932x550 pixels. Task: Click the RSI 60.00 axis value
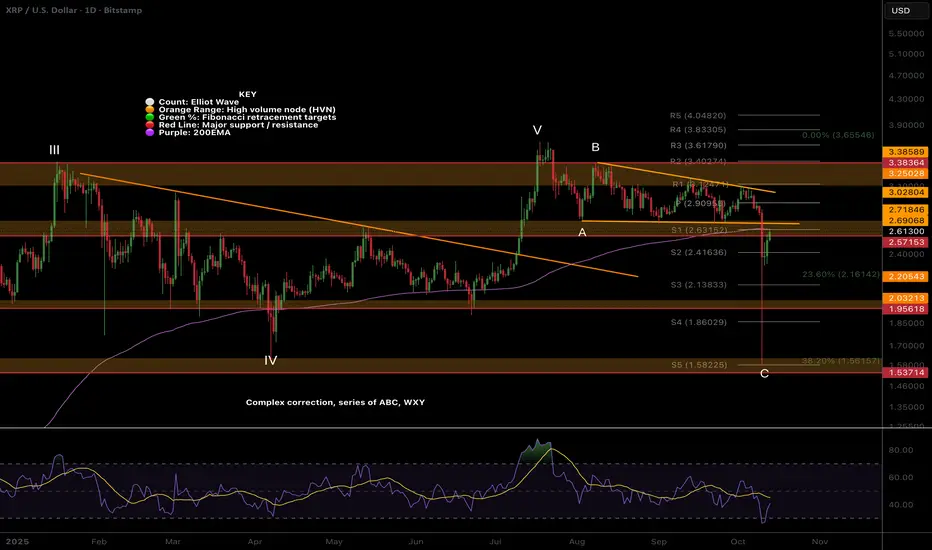(900, 477)
